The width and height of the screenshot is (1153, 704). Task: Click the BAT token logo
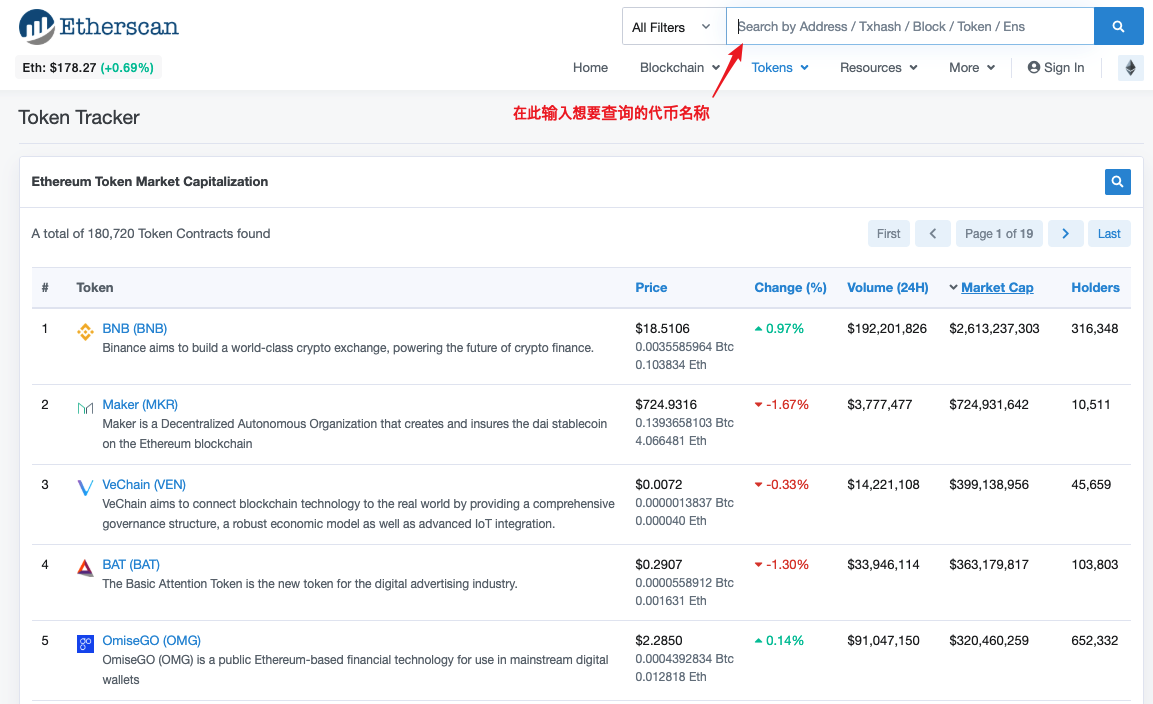[85, 567]
